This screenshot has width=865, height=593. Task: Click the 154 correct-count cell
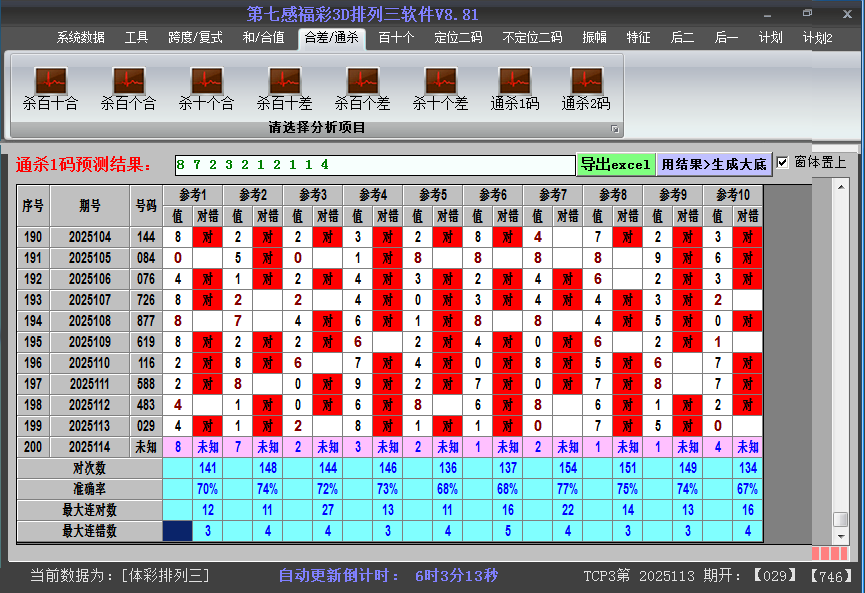coord(568,468)
